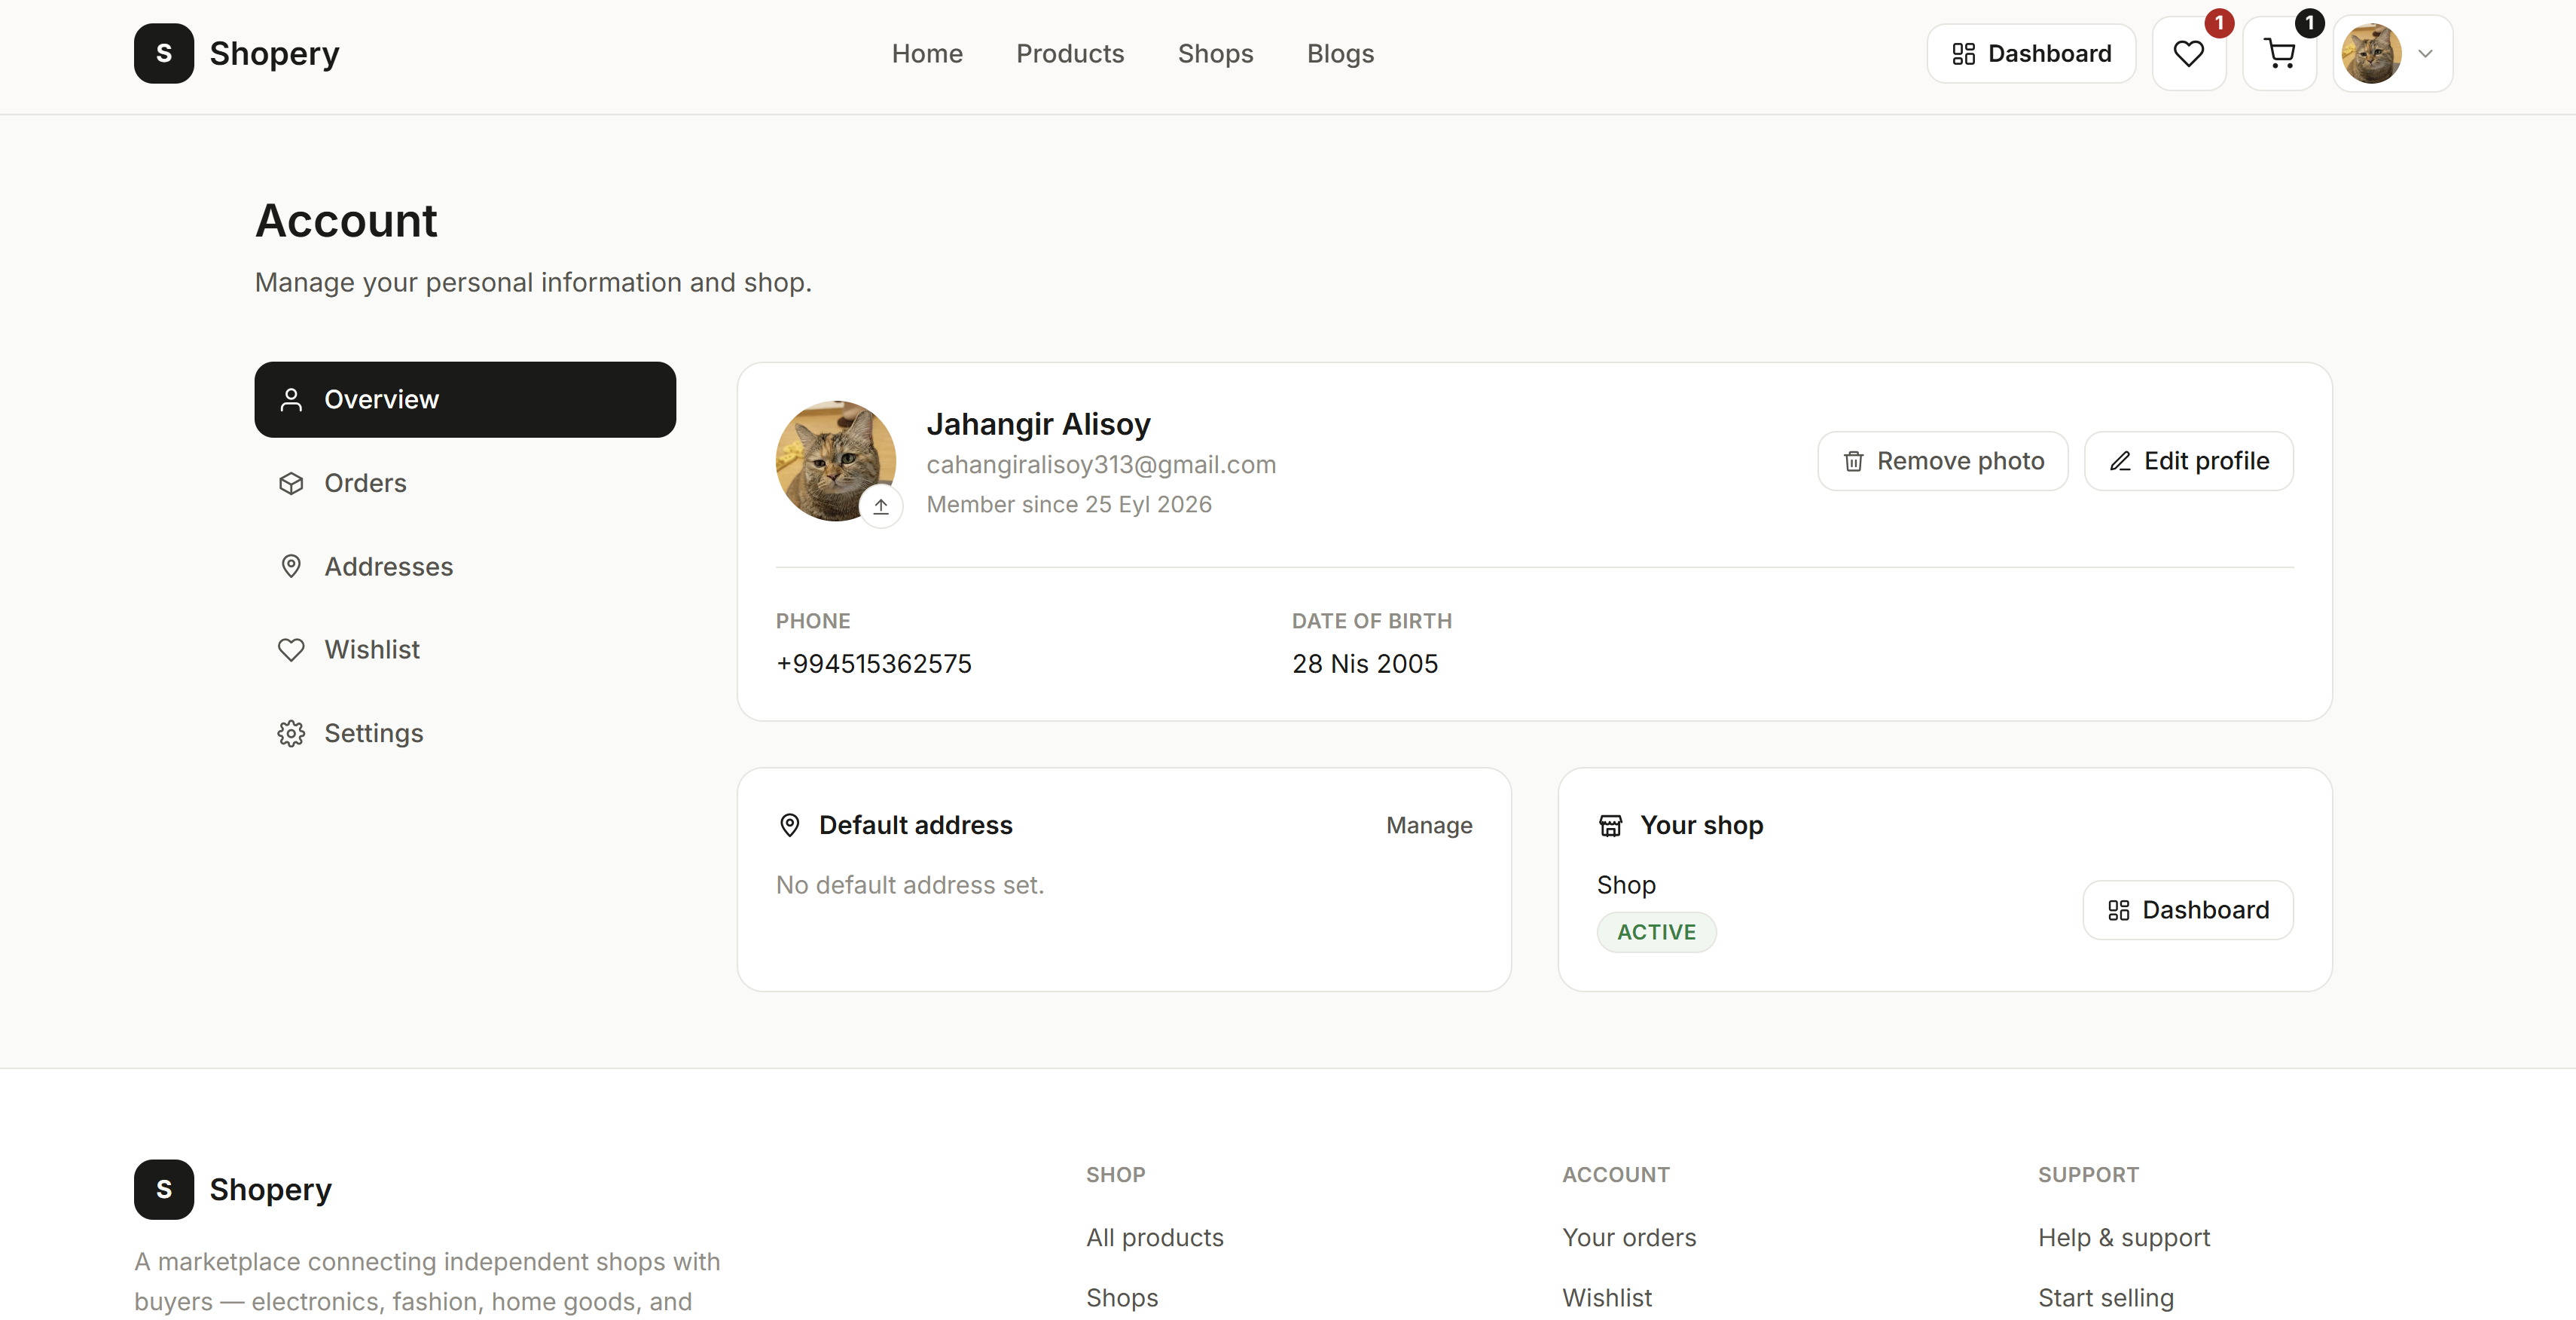Open the wishlist heart icon in header

pos(2188,54)
